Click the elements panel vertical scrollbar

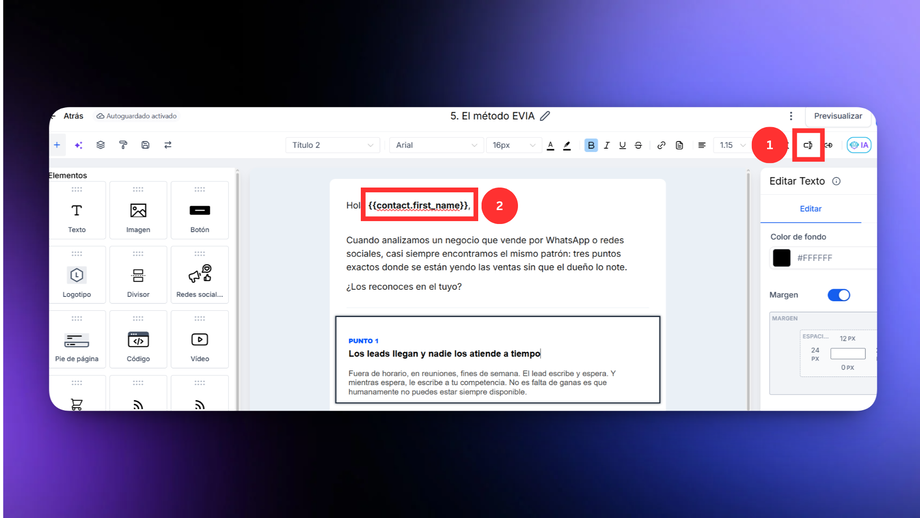237,290
